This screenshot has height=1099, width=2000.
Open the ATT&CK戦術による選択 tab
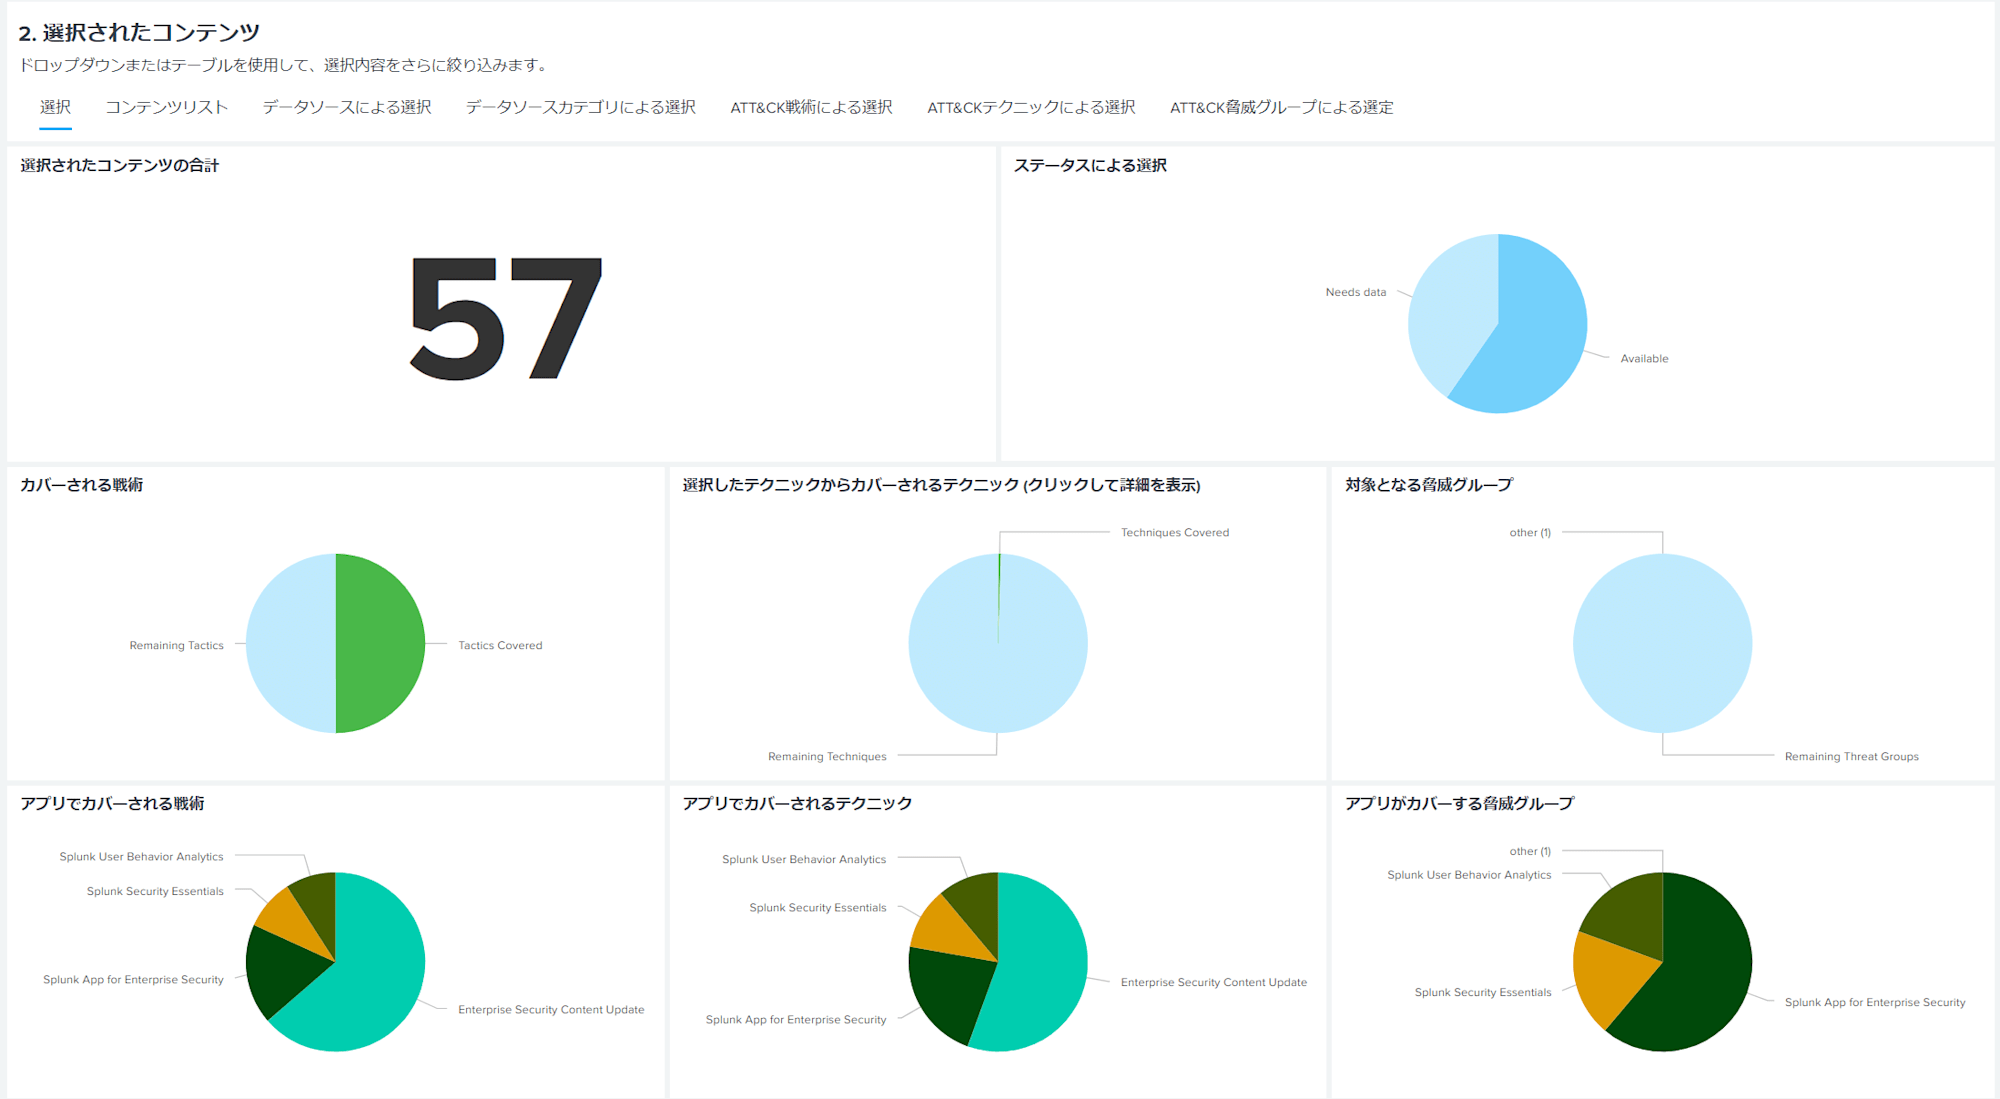[x=811, y=107]
